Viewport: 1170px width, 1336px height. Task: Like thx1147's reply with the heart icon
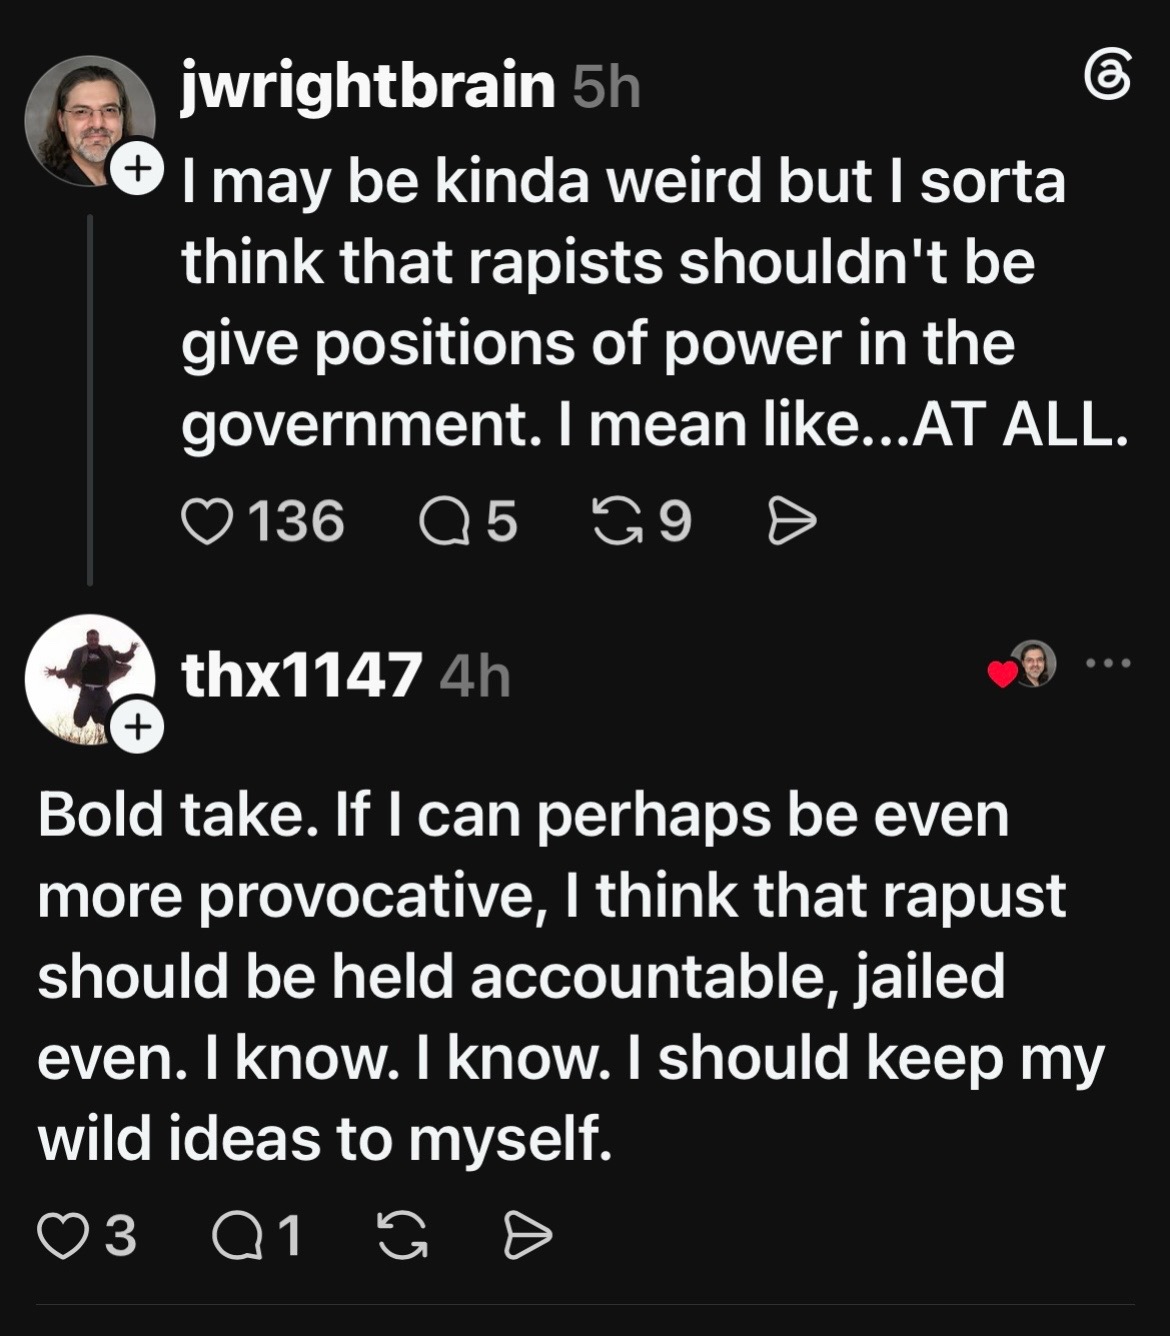point(62,1236)
